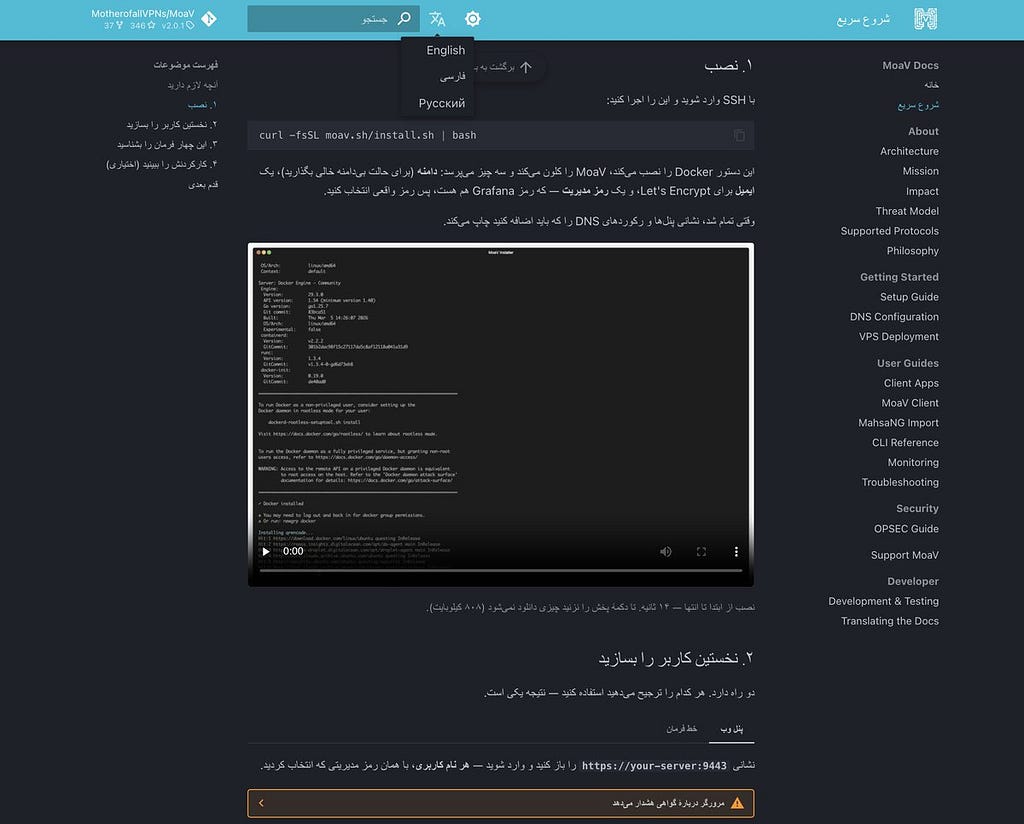
Task: Click the v2.0.1 version tag
Action: (178, 25)
